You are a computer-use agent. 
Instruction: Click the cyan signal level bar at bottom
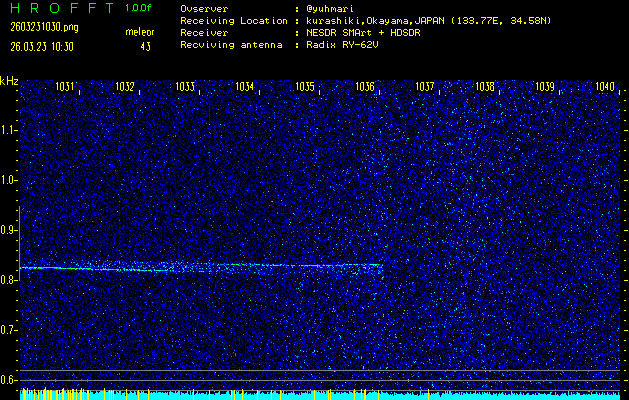320,396
